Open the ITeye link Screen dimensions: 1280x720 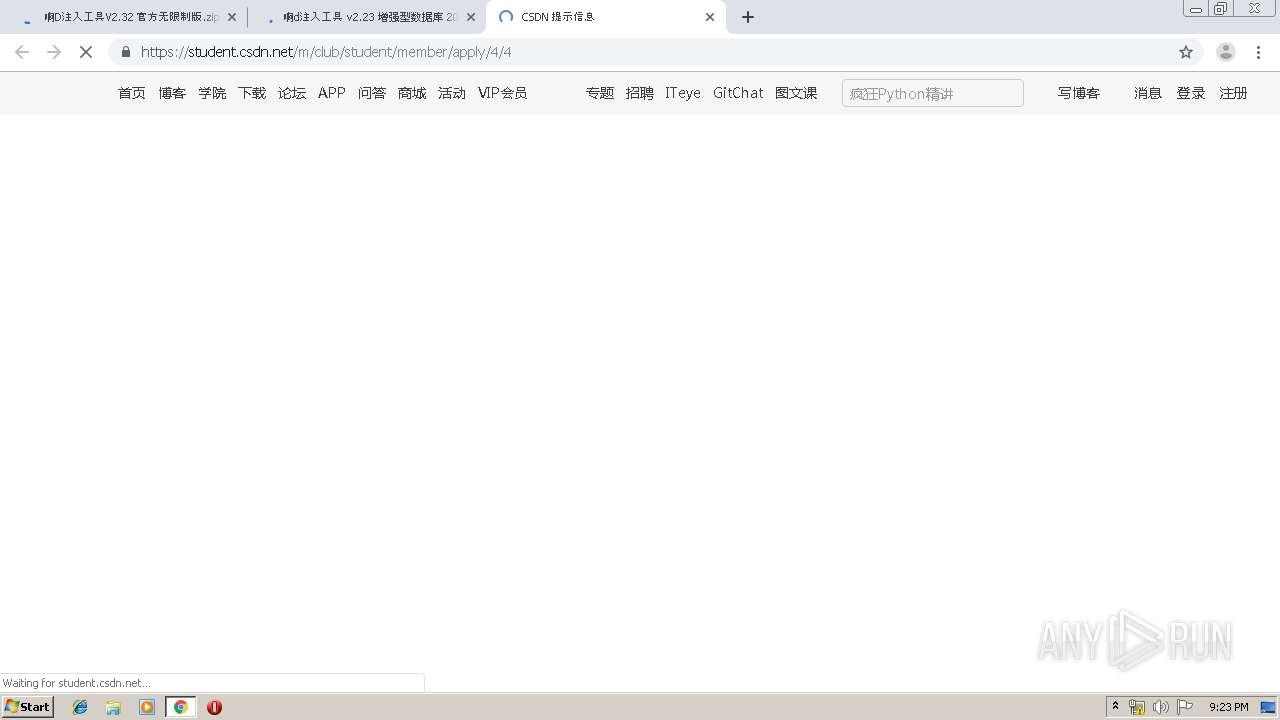[683, 93]
